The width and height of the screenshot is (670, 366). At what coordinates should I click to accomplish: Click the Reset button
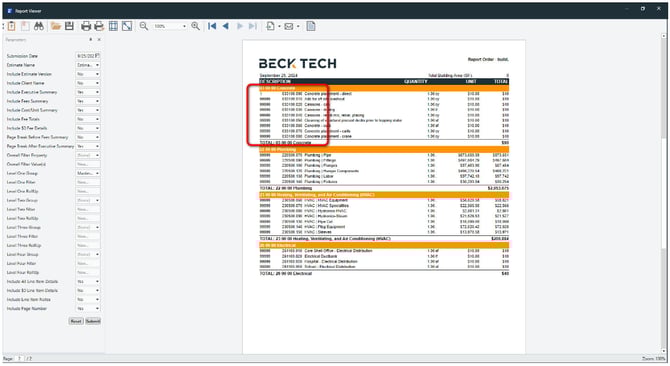[76, 321]
